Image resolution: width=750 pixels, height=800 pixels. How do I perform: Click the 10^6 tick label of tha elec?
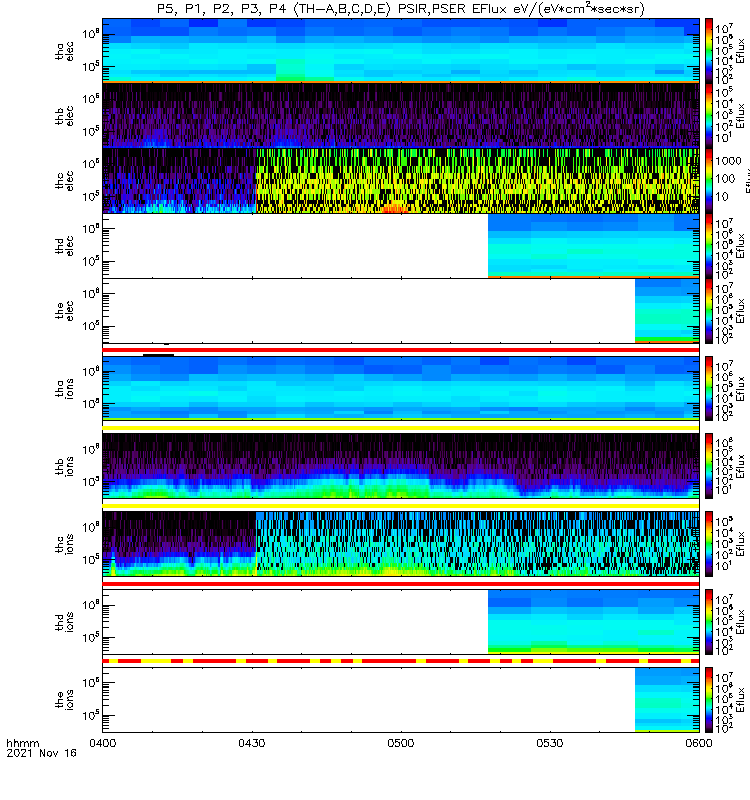tap(91, 34)
